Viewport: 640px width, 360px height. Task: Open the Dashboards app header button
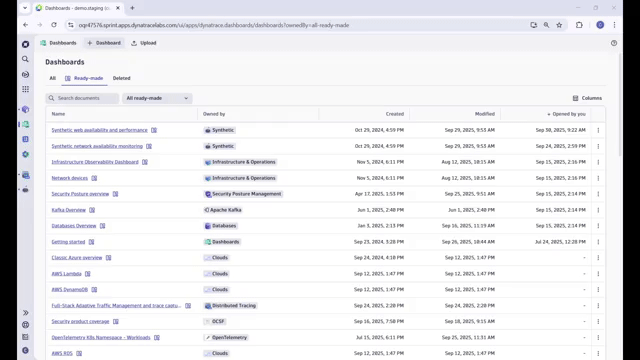58,43
